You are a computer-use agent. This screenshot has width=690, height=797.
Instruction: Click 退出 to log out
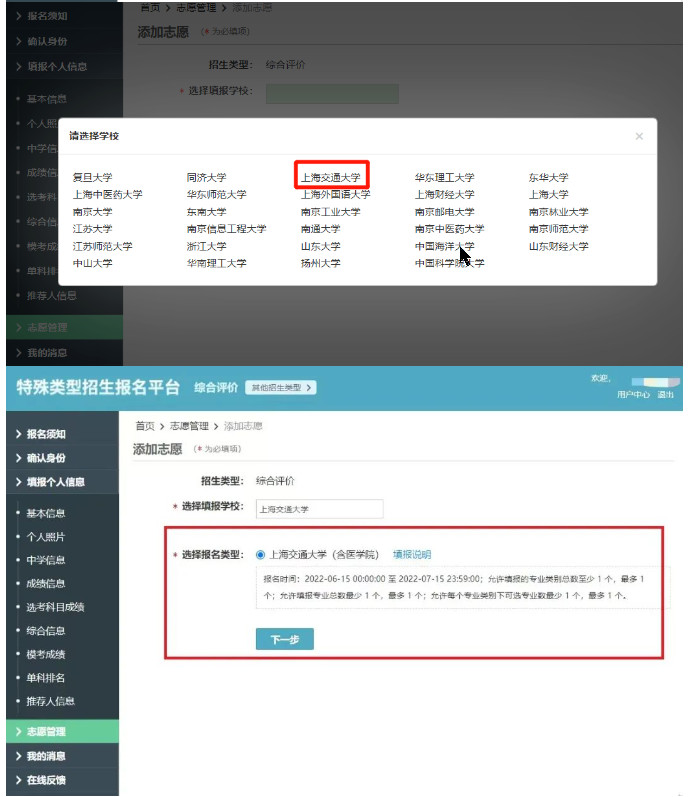coord(665,394)
